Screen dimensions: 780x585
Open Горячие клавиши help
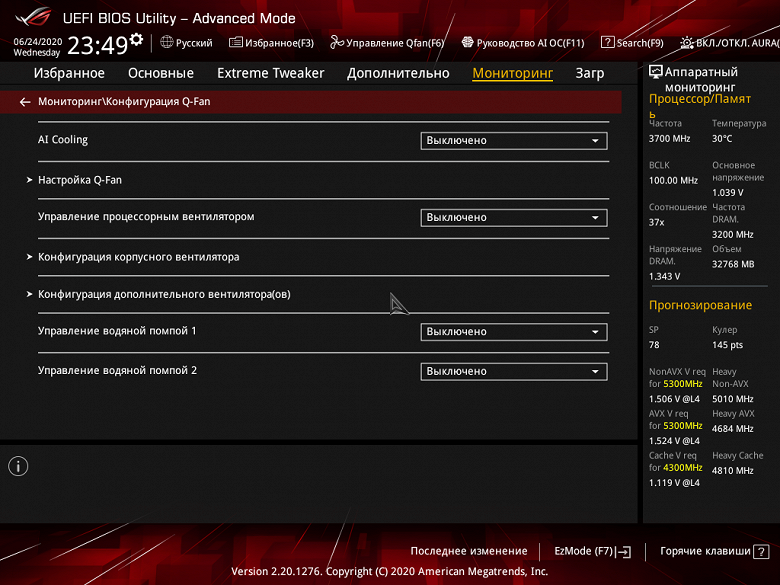pos(705,551)
